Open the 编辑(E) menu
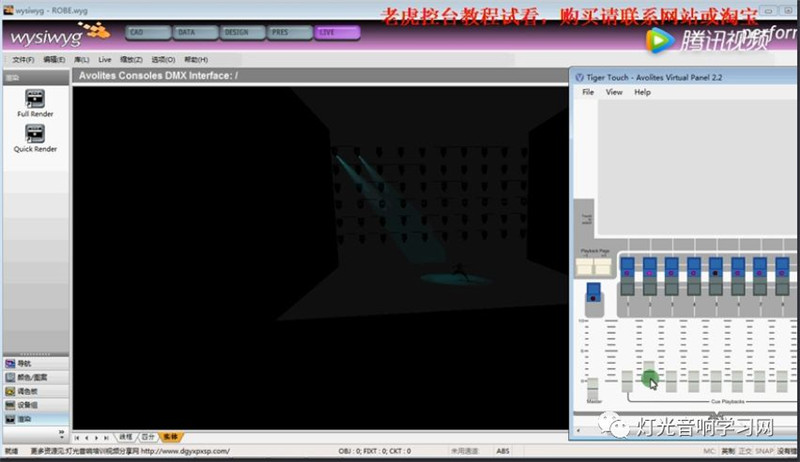The width and height of the screenshot is (800, 462). [x=54, y=60]
